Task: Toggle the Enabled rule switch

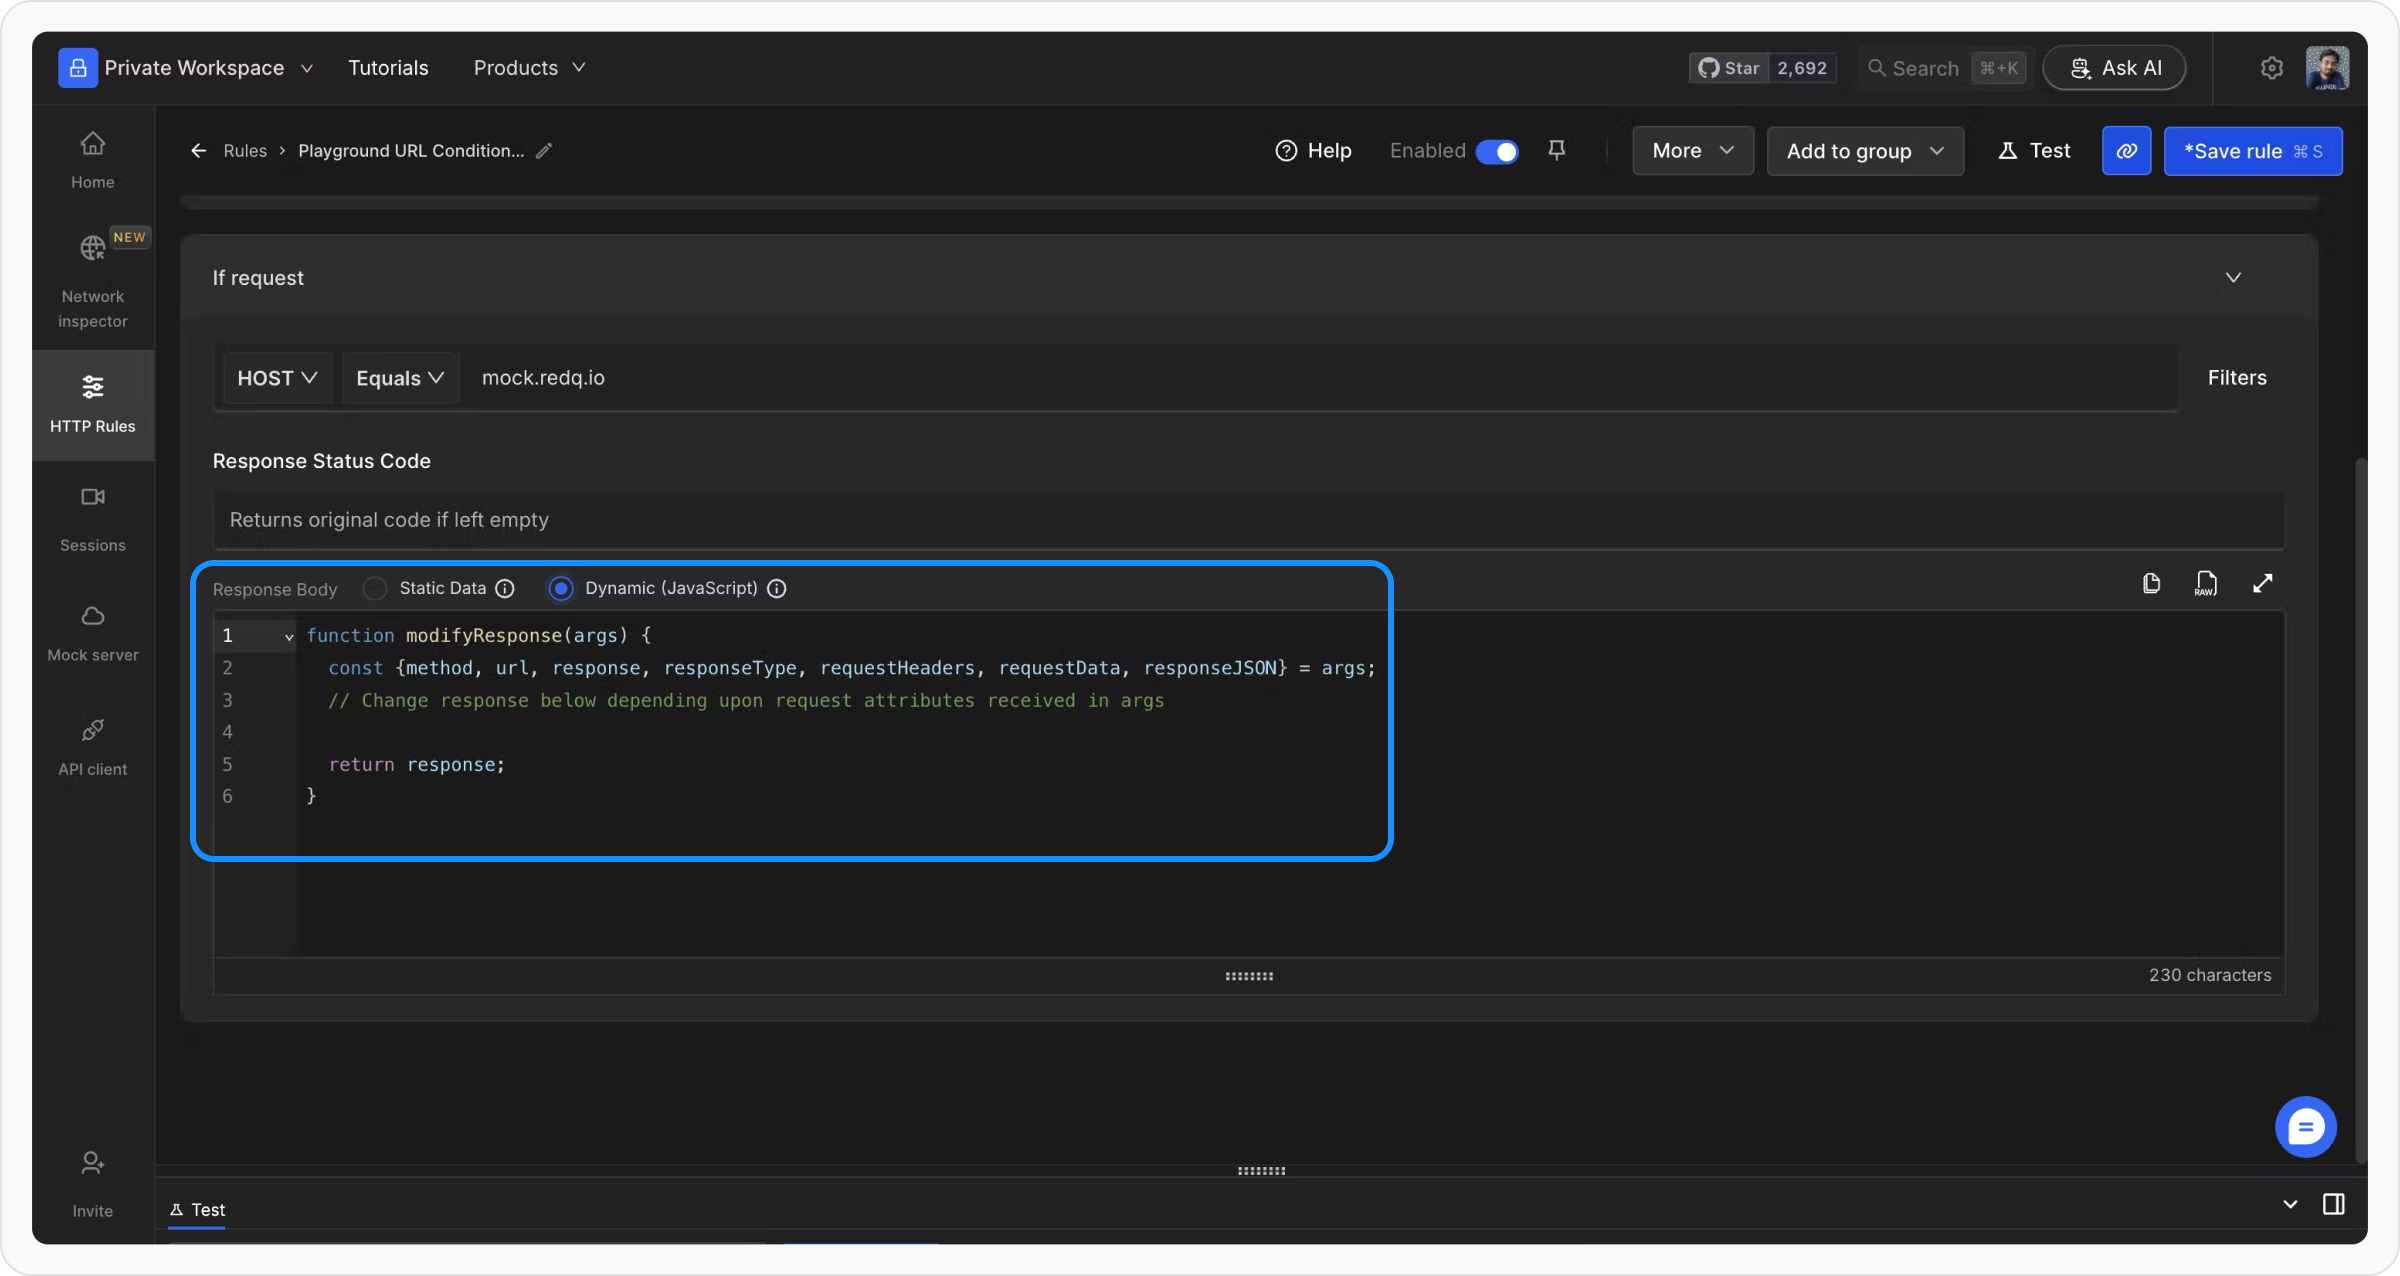Action: coord(1496,151)
